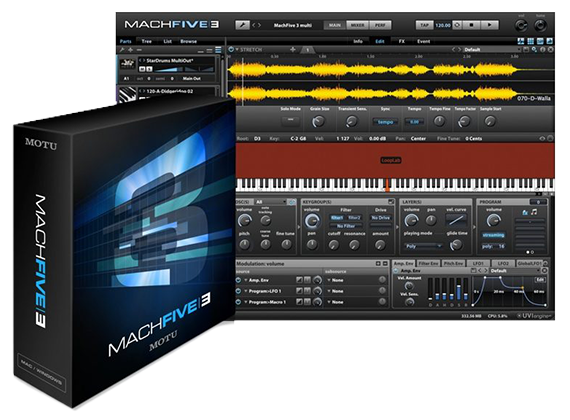The image size is (570, 420).
Task: Open the Main Out output selector
Action: 192,79
